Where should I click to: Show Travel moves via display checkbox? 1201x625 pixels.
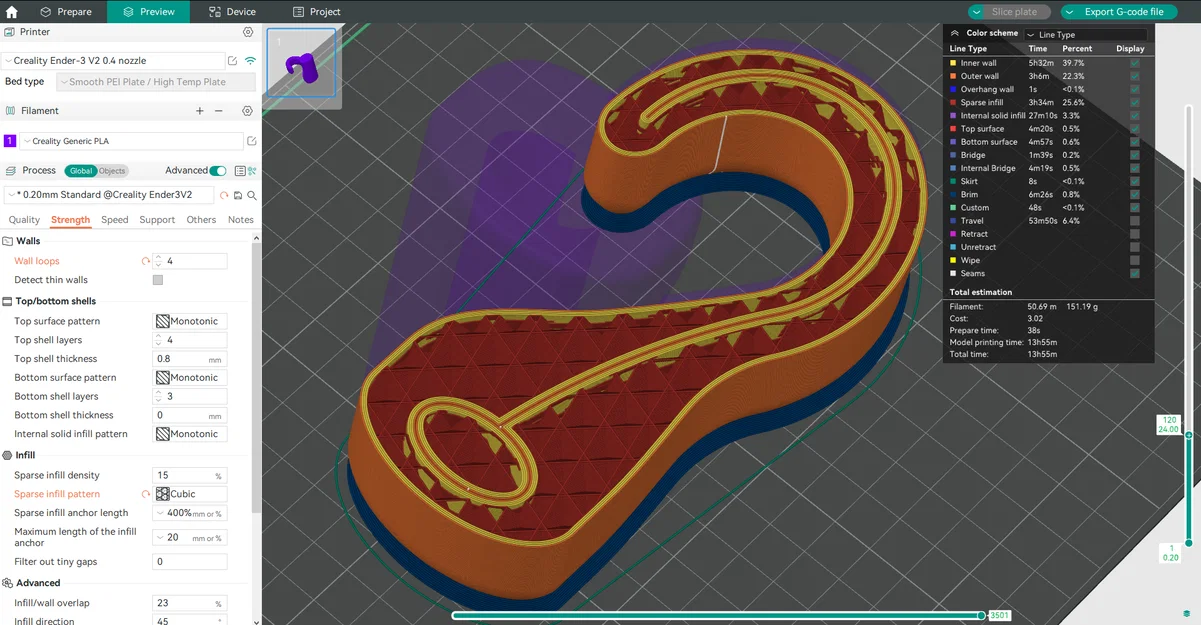(x=1134, y=221)
